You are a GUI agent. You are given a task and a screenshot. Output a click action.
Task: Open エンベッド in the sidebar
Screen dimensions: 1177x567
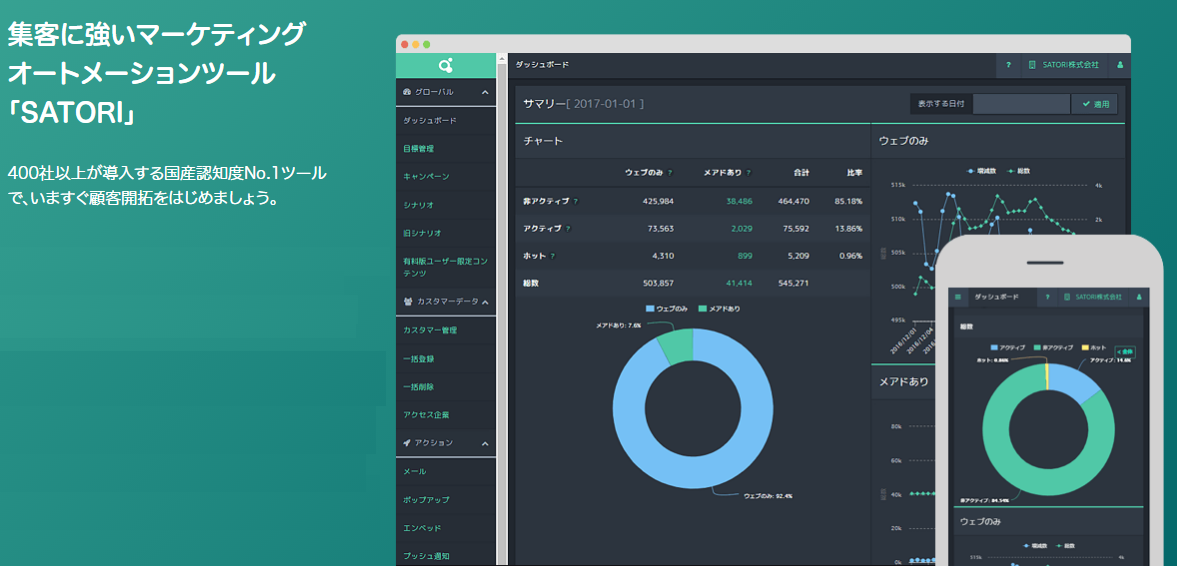[x=446, y=527]
